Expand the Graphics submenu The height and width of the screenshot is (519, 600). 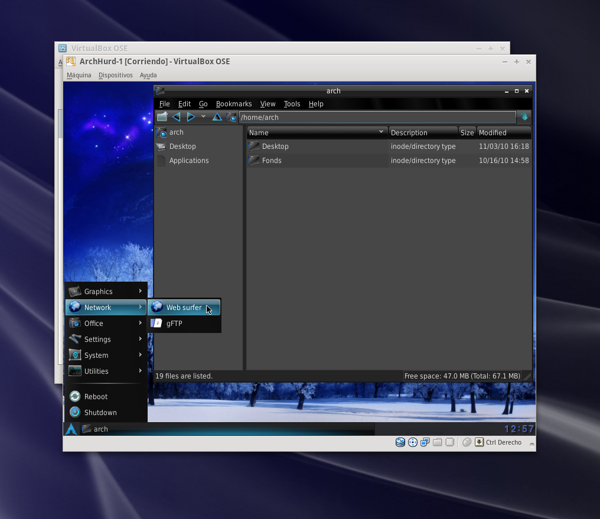tap(106, 291)
